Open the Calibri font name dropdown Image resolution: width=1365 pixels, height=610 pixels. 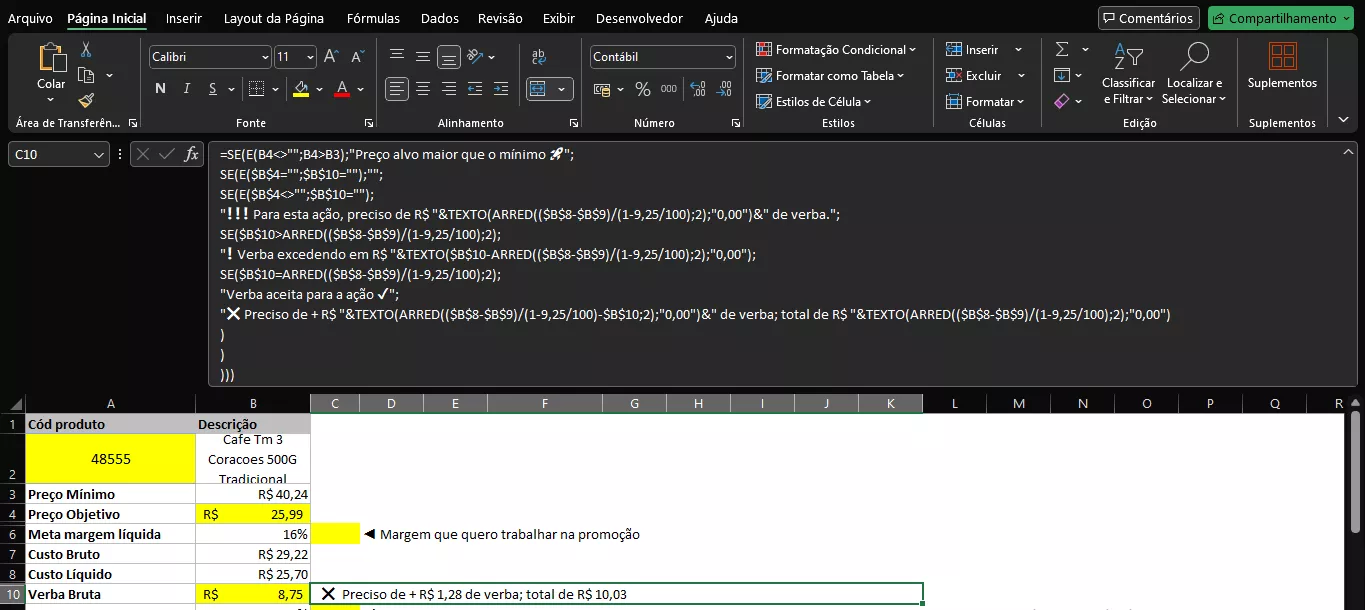click(x=265, y=57)
